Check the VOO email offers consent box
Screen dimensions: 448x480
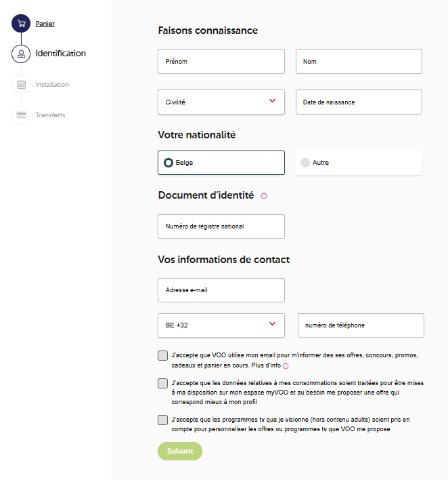tap(163, 356)
